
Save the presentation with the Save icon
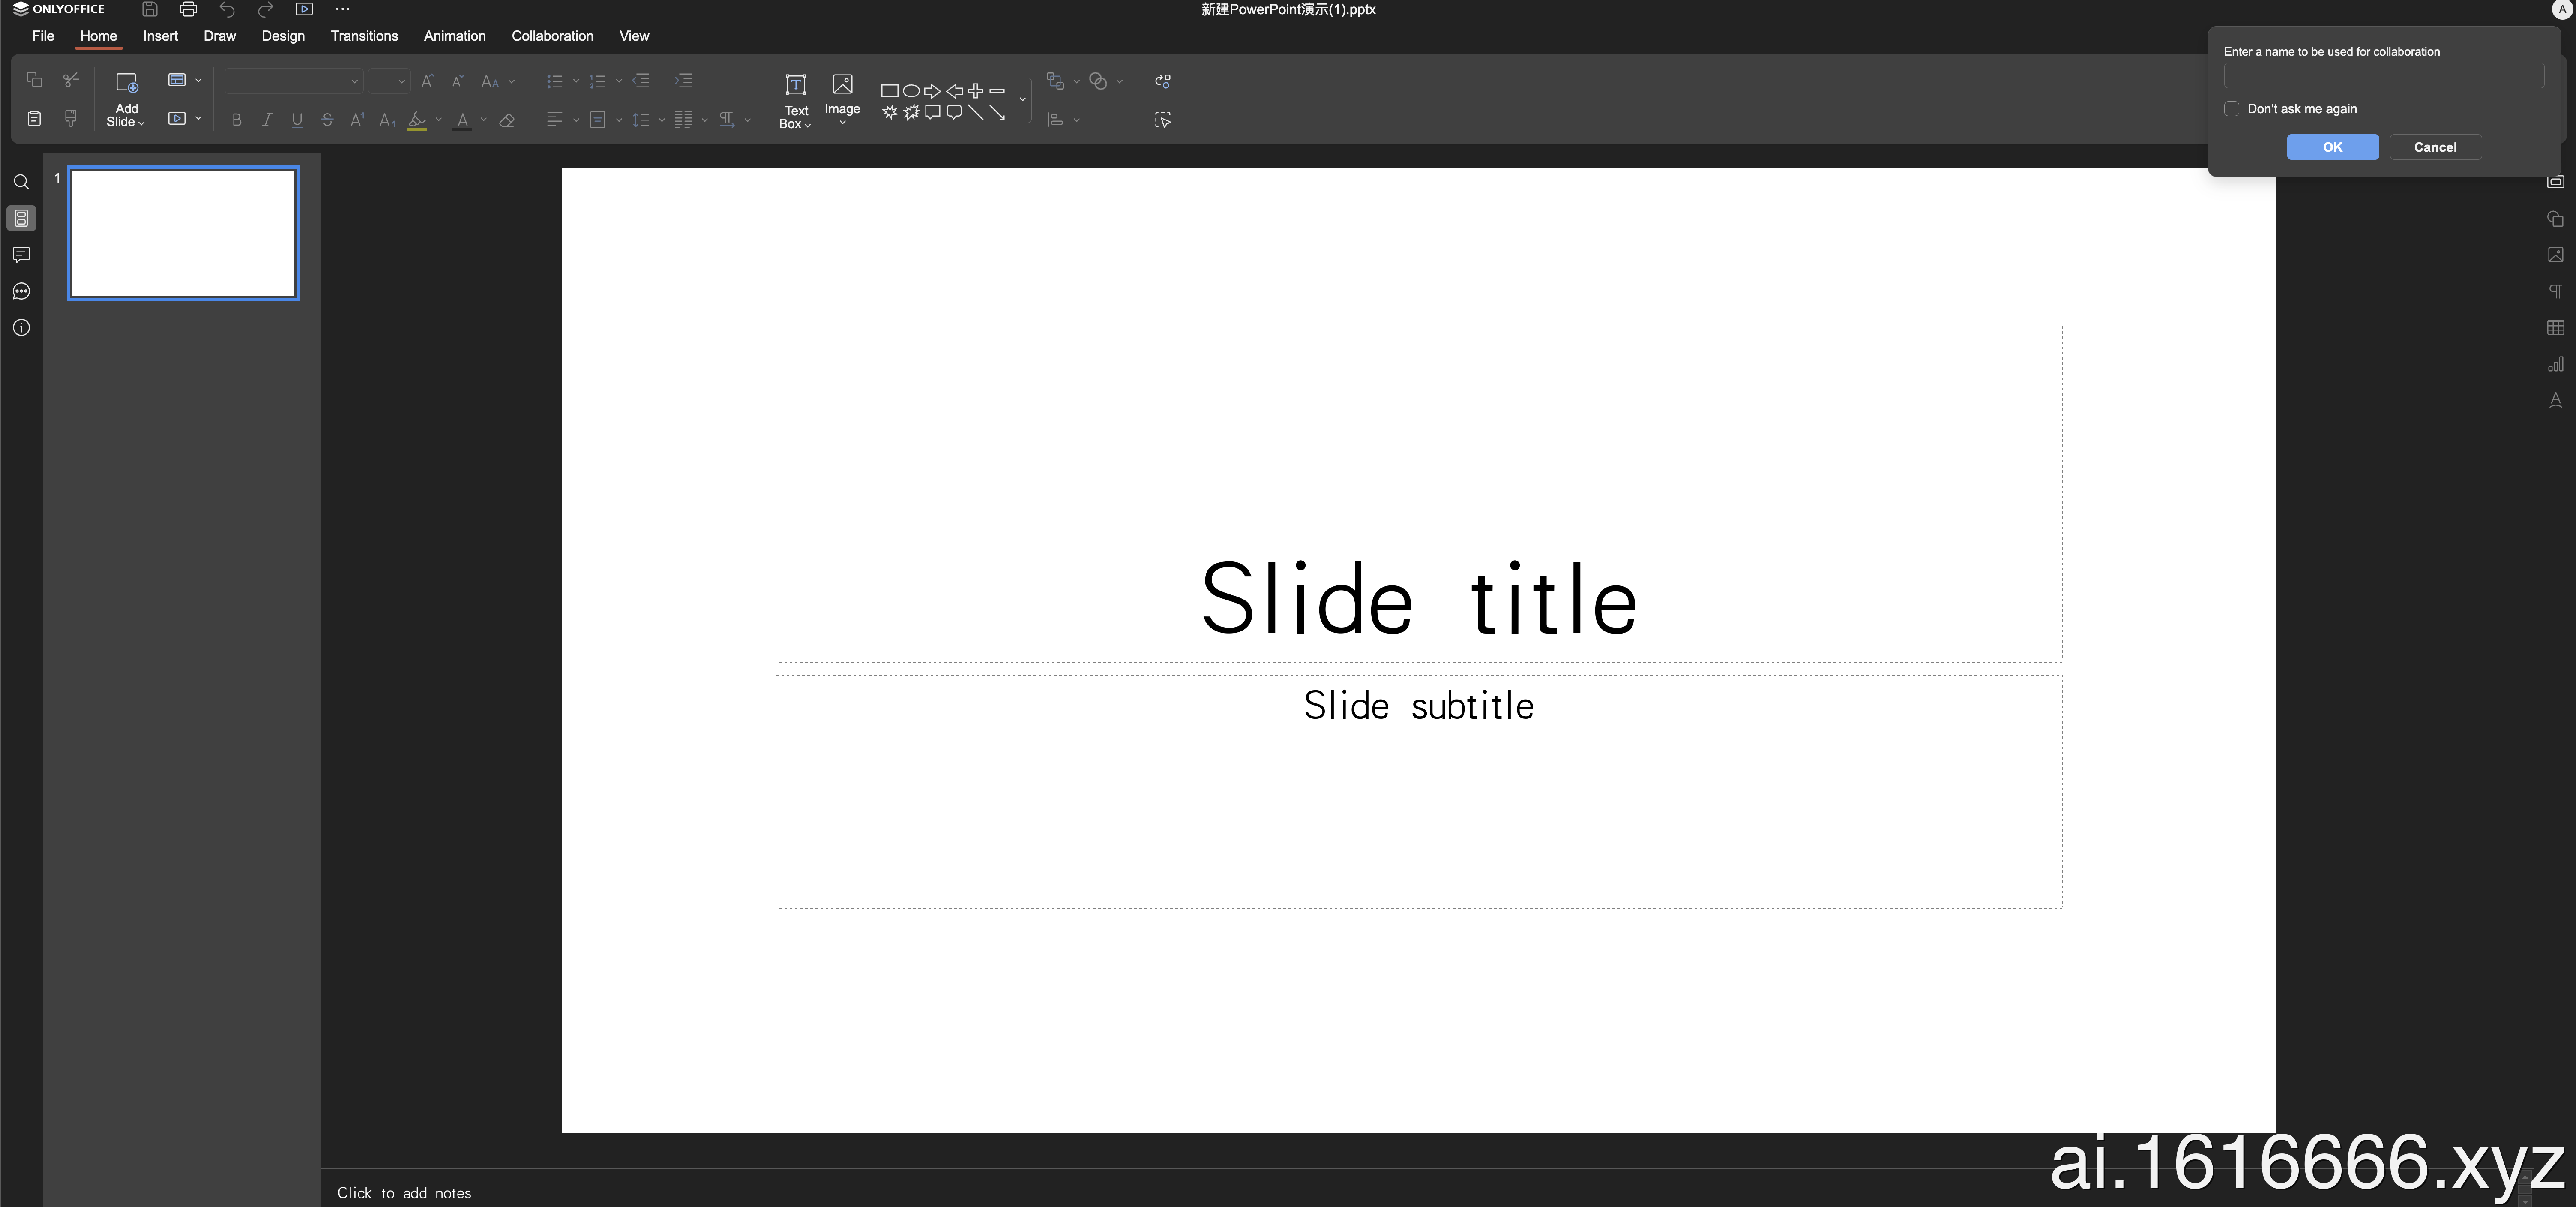[x=149, y=10]
